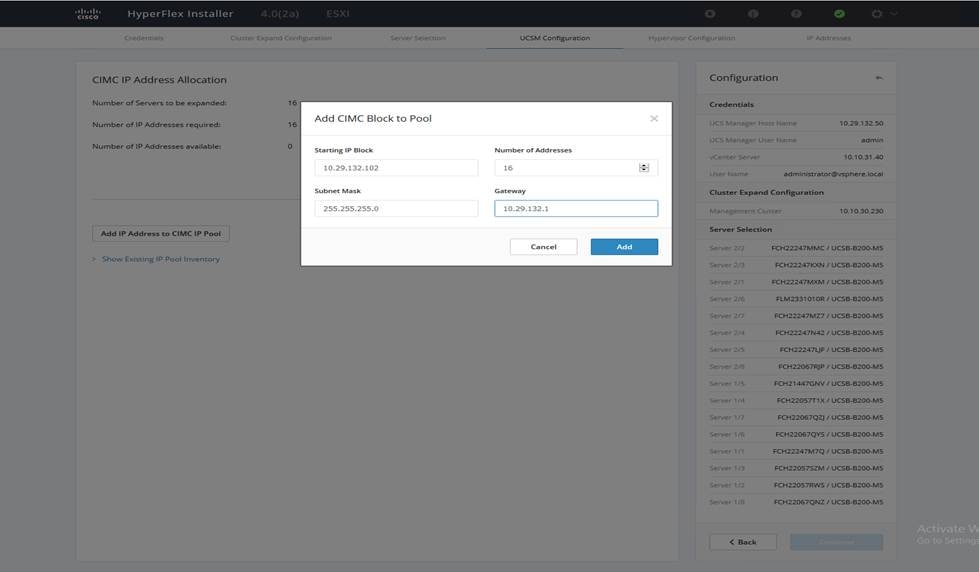This screenshot has width=979, height=572.
Task: Click server row FCH22067QYS
Action: (x=796, y=434)
